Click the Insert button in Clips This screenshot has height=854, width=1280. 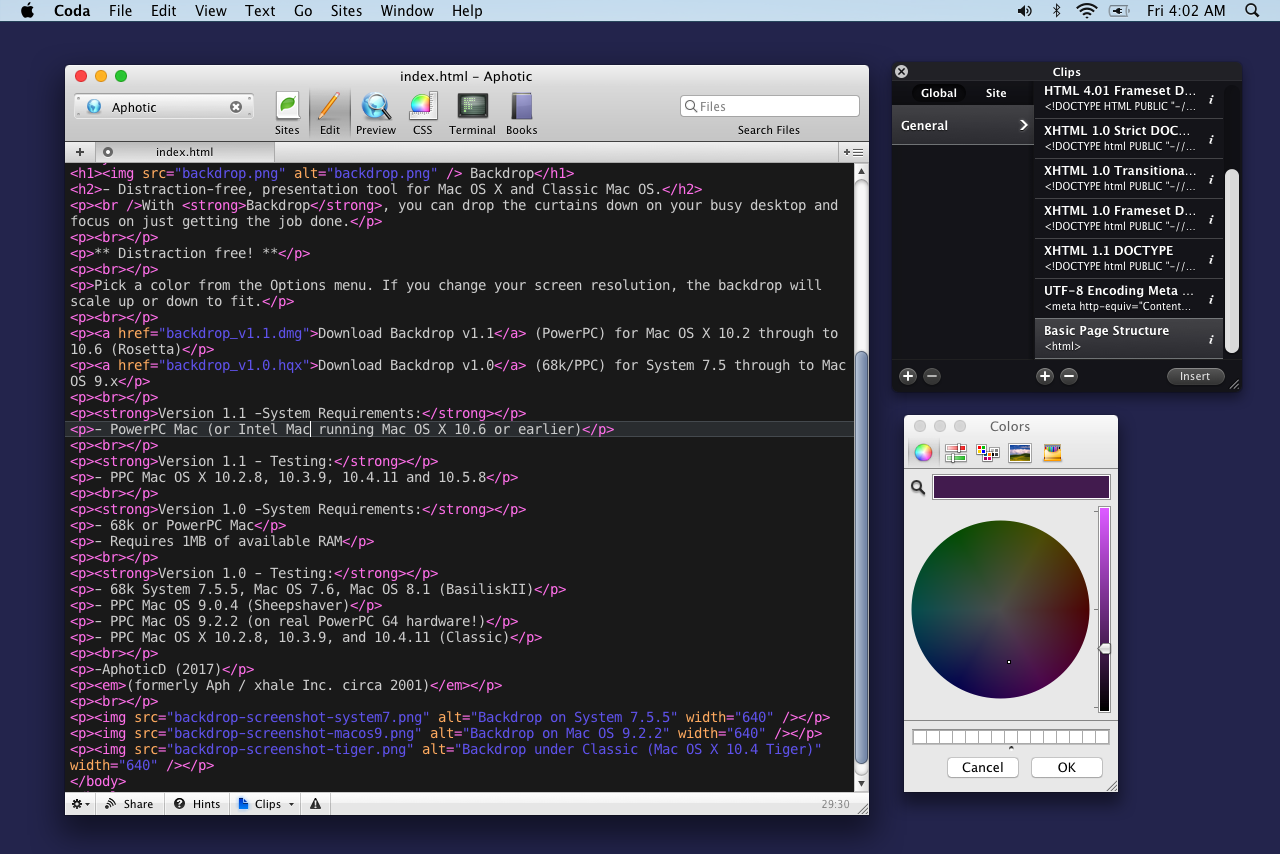tap(1194, 376)
